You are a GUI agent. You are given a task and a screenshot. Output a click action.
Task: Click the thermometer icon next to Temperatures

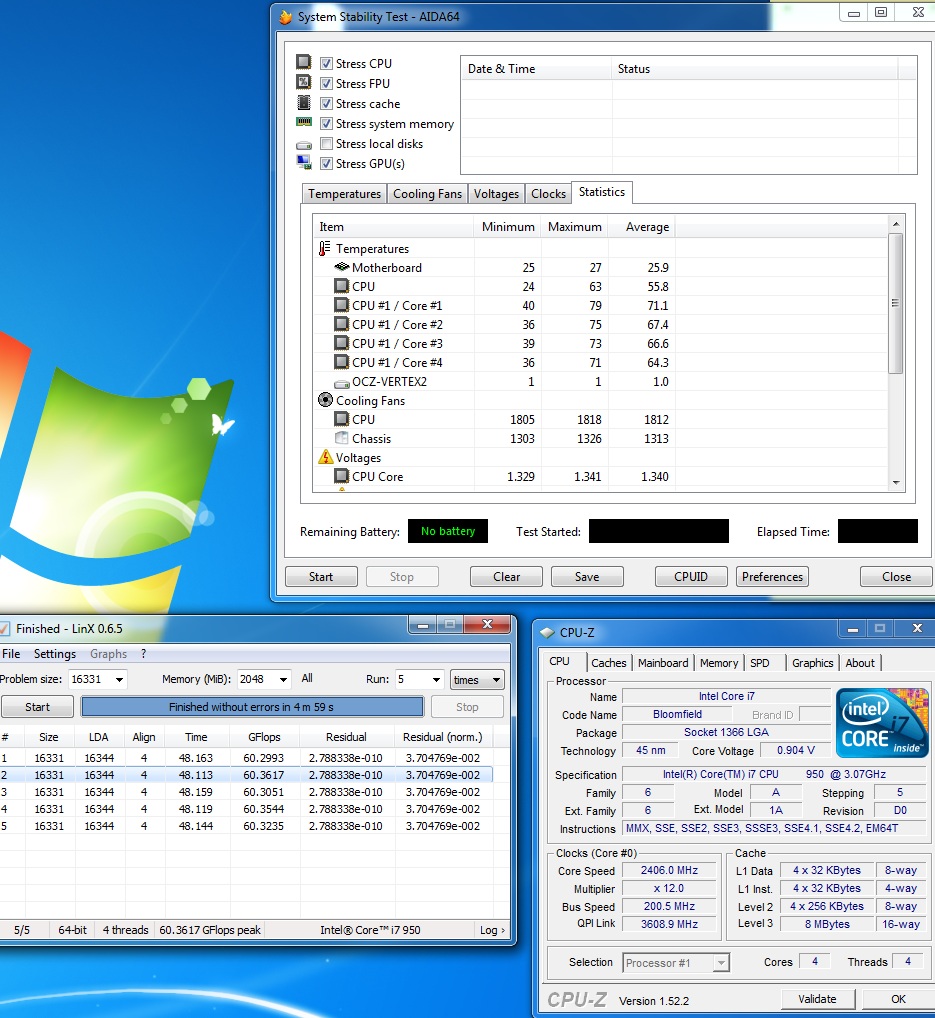coord(325,249)
